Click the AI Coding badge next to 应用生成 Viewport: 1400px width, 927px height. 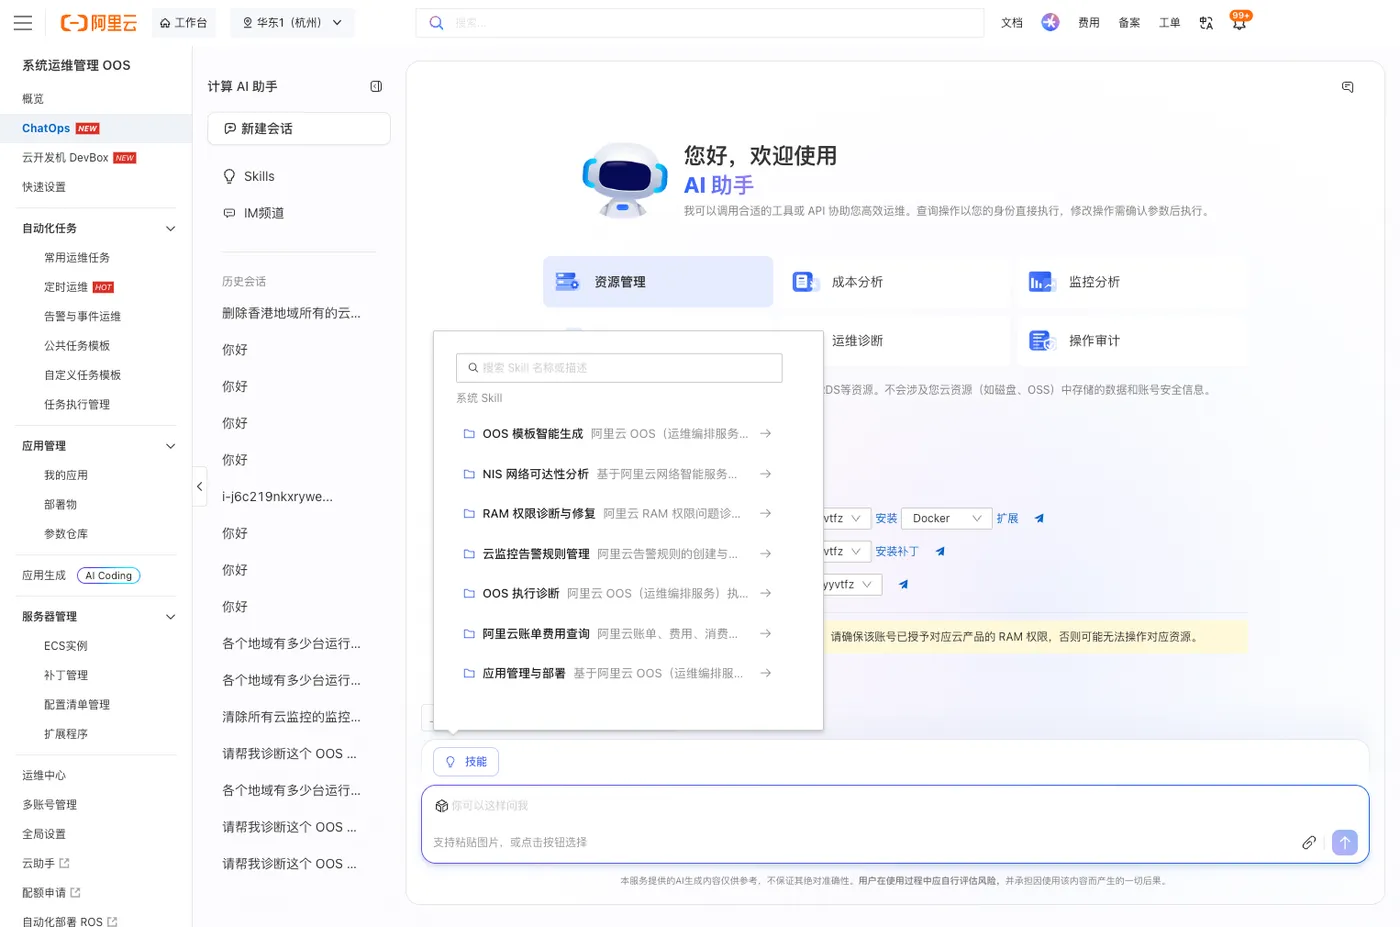(x=109, y=576)
